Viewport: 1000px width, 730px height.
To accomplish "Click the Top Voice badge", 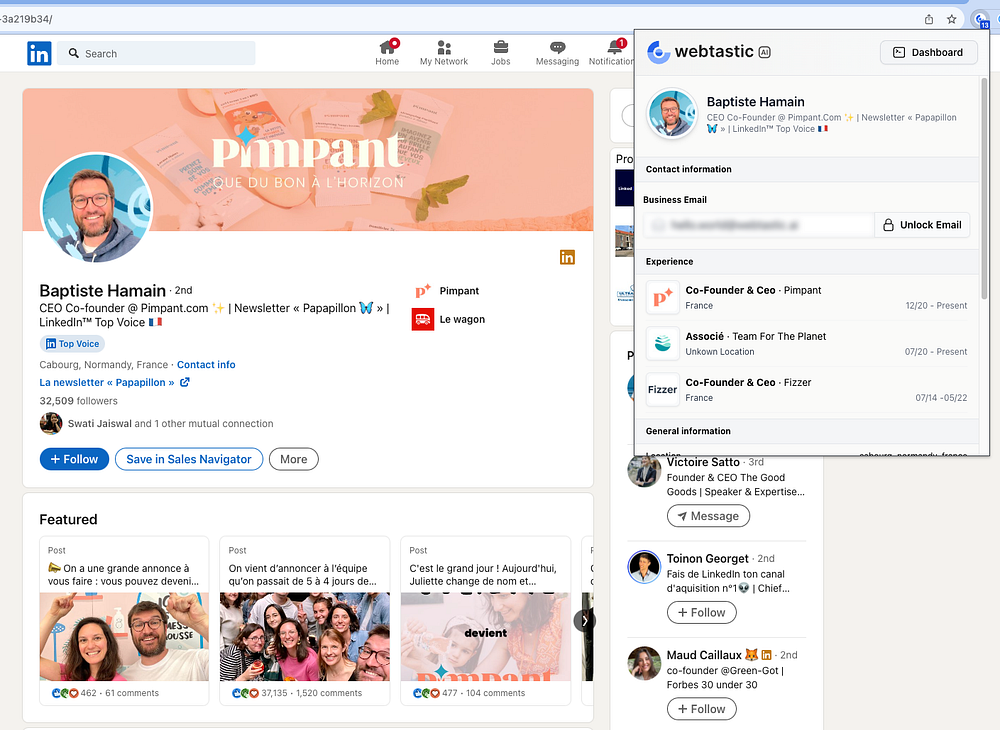I will click(x=72, y=344).
